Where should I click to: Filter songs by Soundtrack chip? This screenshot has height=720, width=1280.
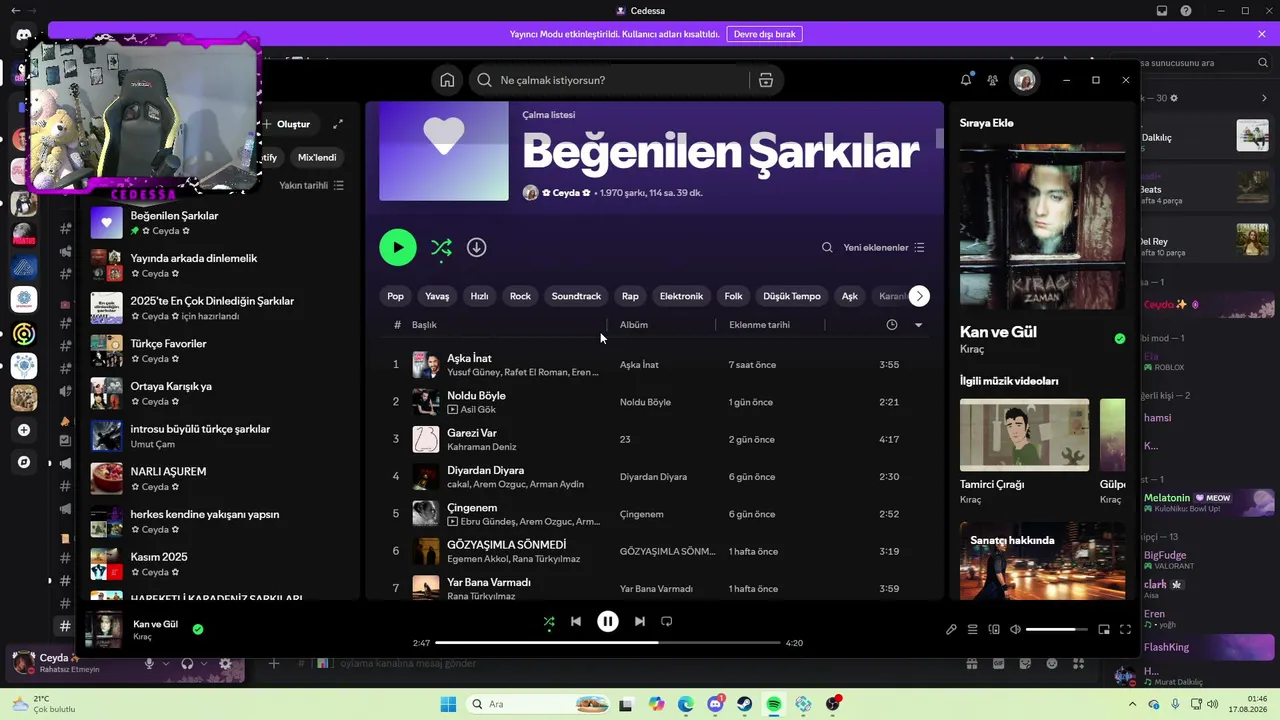[x=576, y=296]
